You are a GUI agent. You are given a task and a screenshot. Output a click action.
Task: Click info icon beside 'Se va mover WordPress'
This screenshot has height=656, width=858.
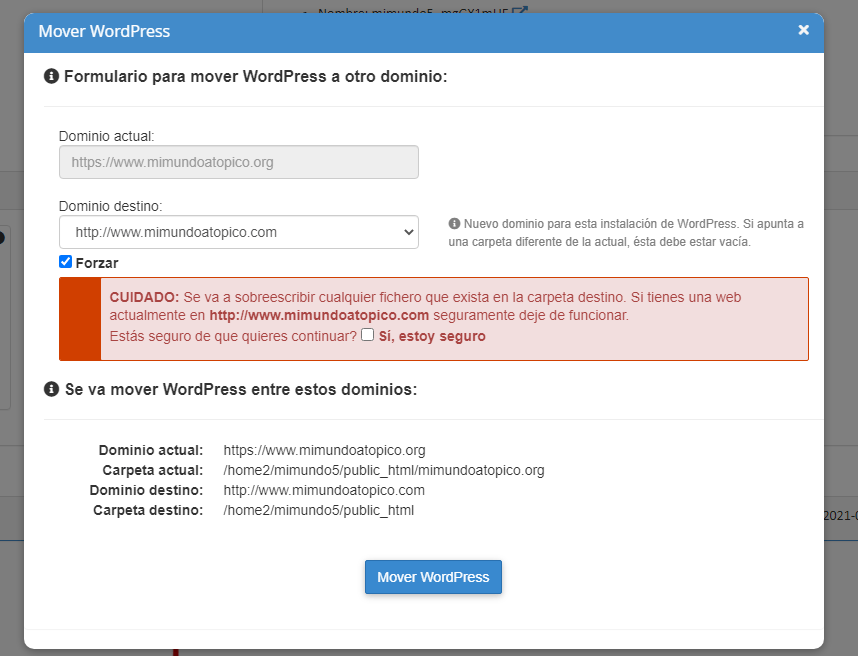(51, 389)
